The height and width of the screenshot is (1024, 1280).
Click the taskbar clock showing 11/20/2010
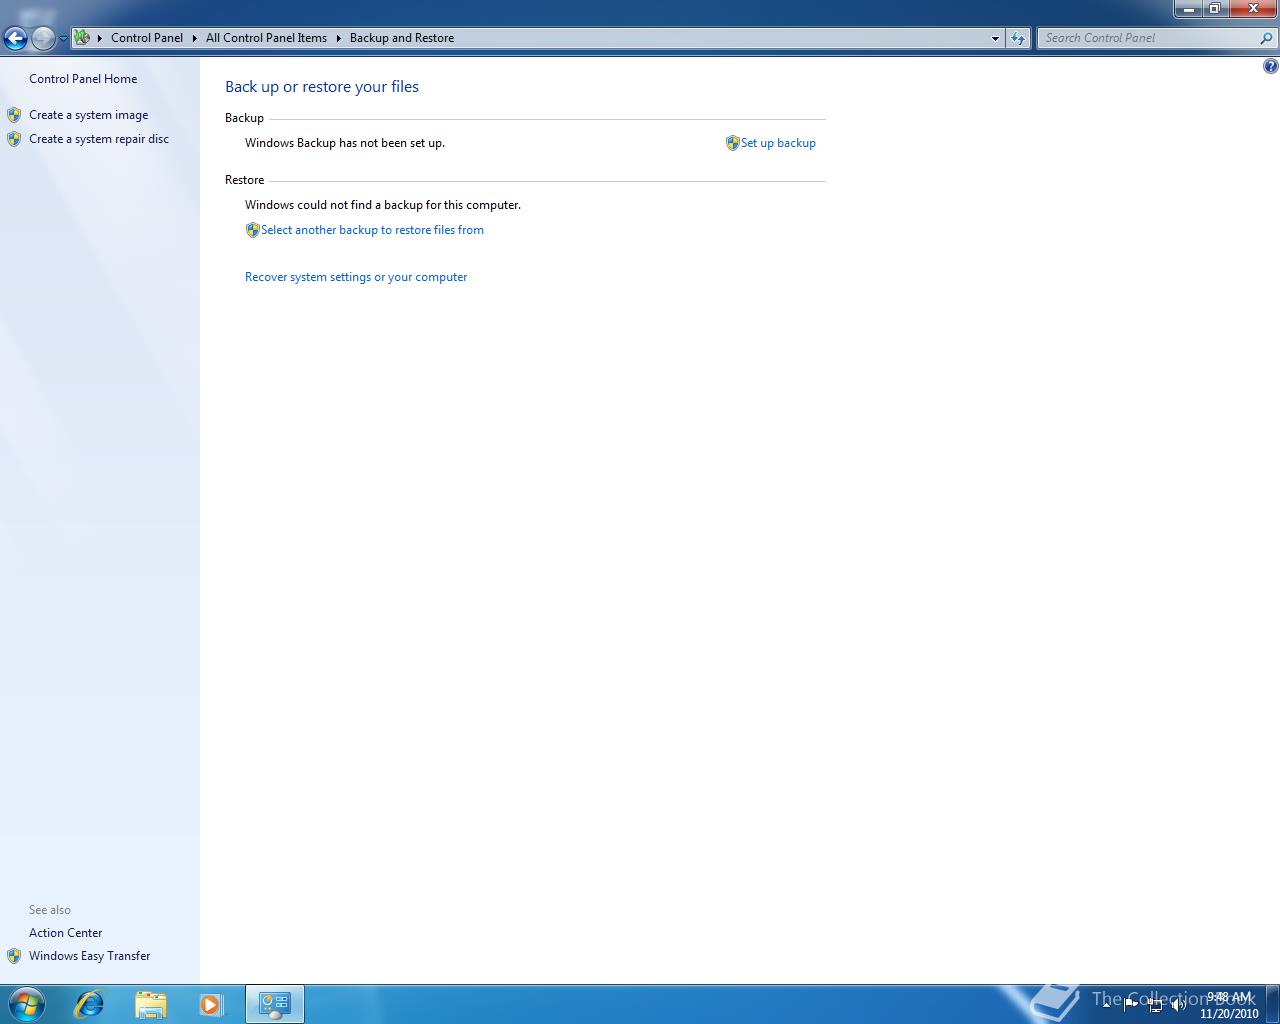click(1229, 1005)
